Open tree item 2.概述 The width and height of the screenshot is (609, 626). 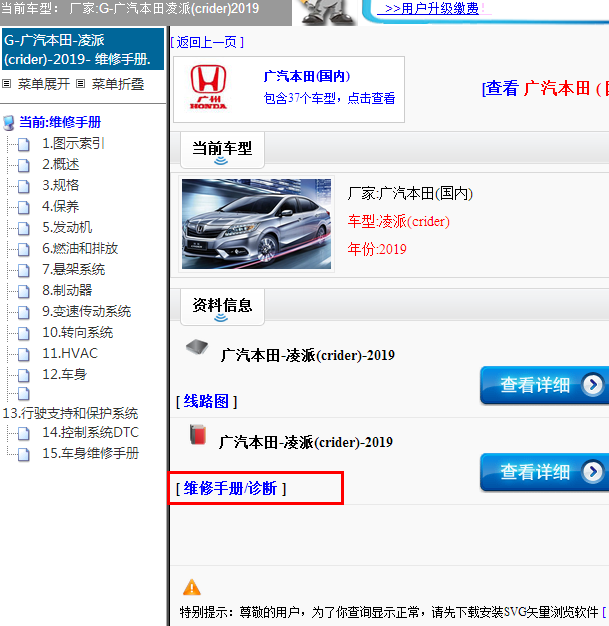(61, 164)
